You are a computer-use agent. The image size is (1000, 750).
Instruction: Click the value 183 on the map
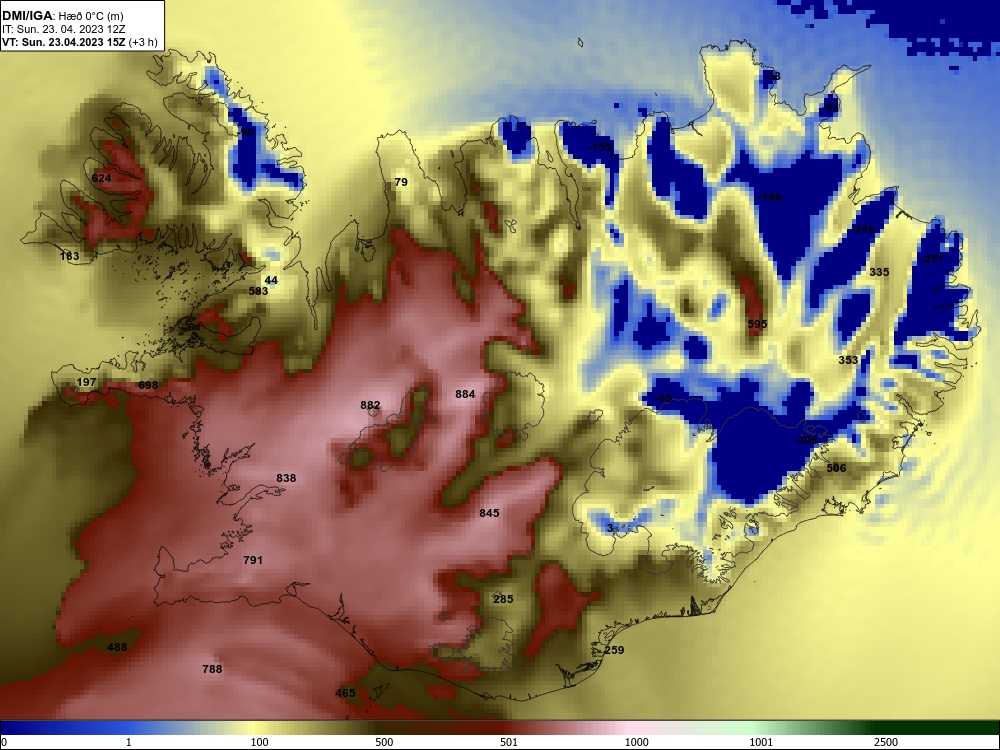click(70, 256)
